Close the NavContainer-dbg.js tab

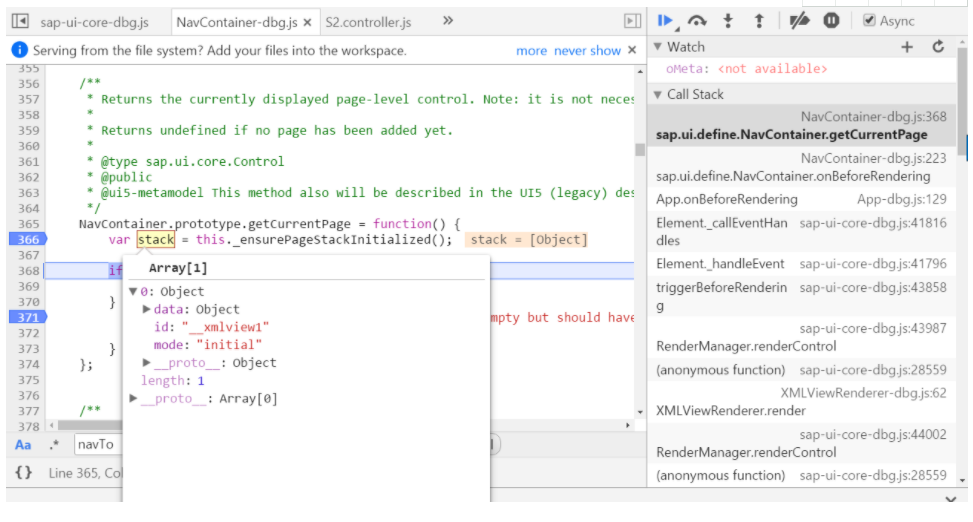(x=307, y=23)
